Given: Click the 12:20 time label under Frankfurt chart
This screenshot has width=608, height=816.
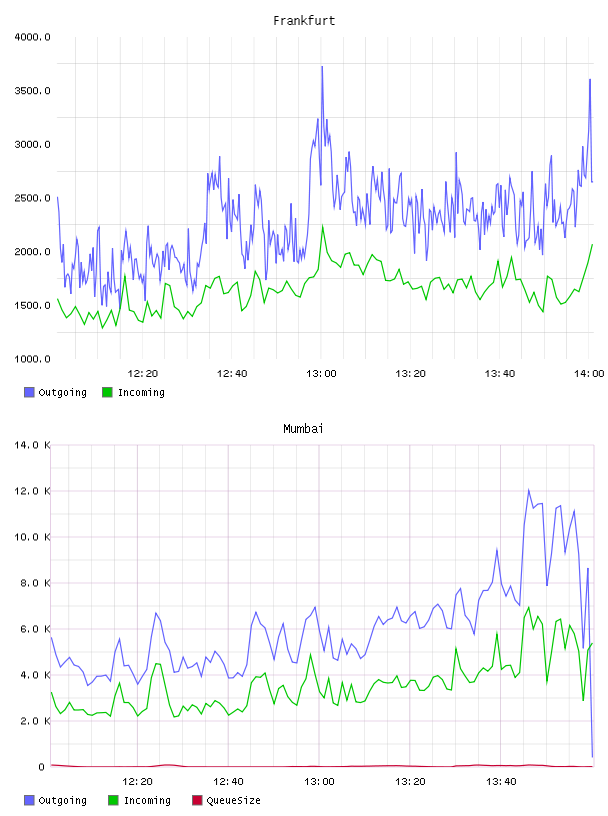Looking at the screenshot, I should click(143, 373).
